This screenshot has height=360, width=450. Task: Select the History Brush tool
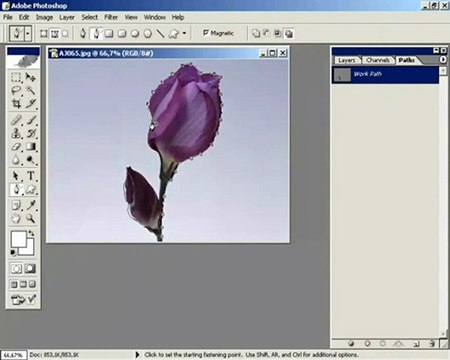tap(31, 133)
